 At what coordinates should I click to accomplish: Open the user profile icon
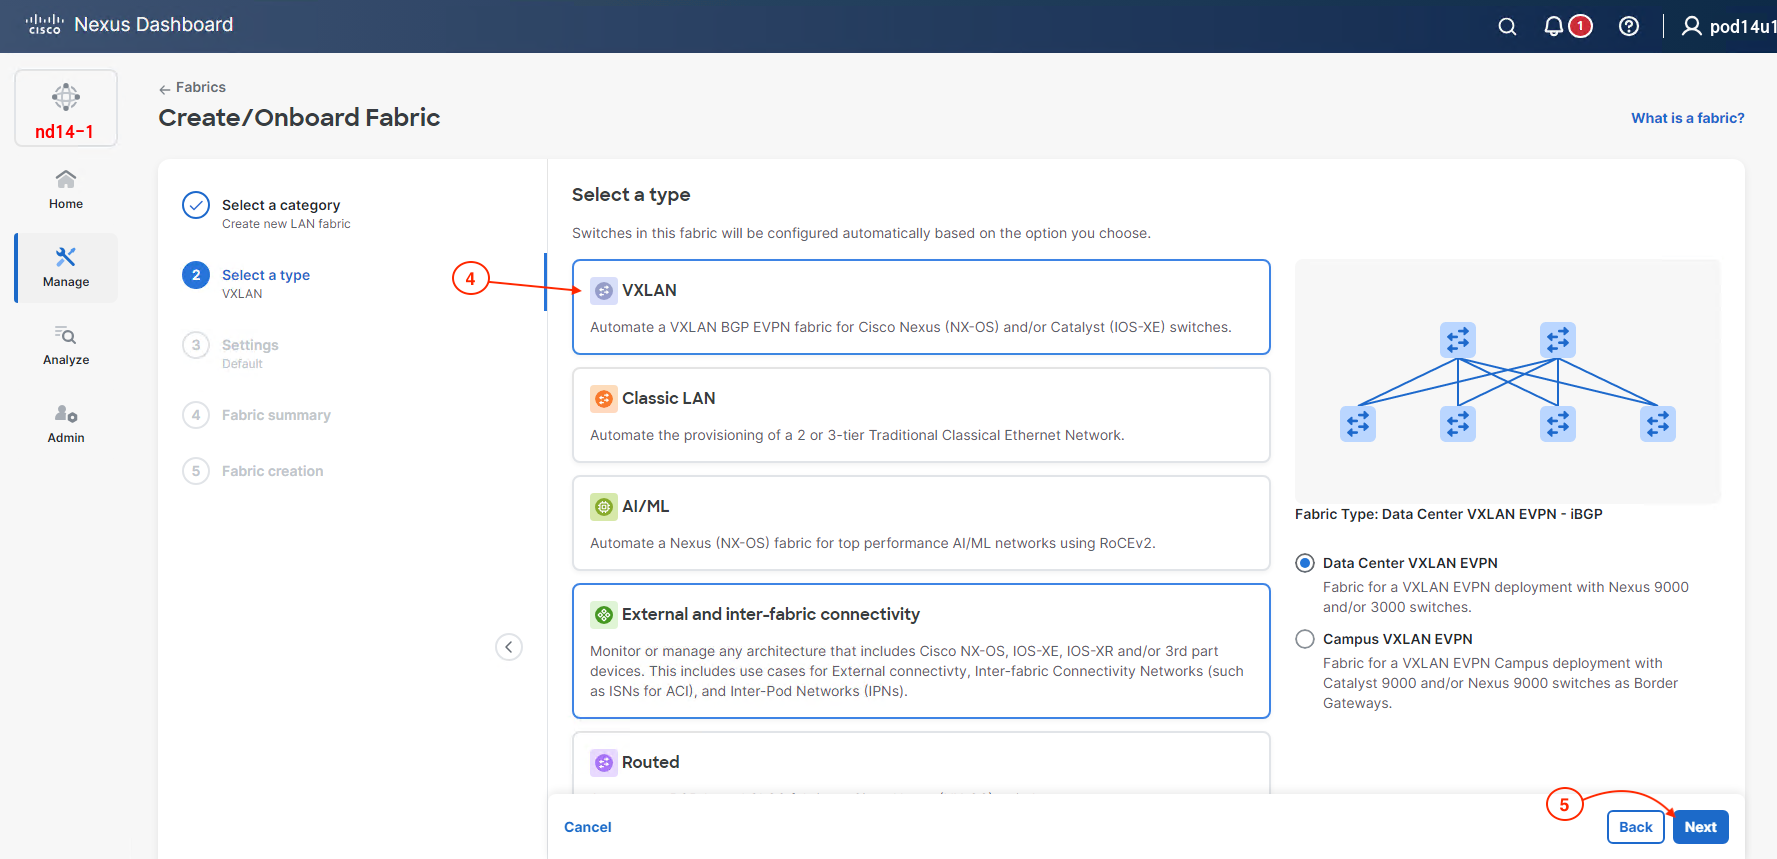point(1691,27)
